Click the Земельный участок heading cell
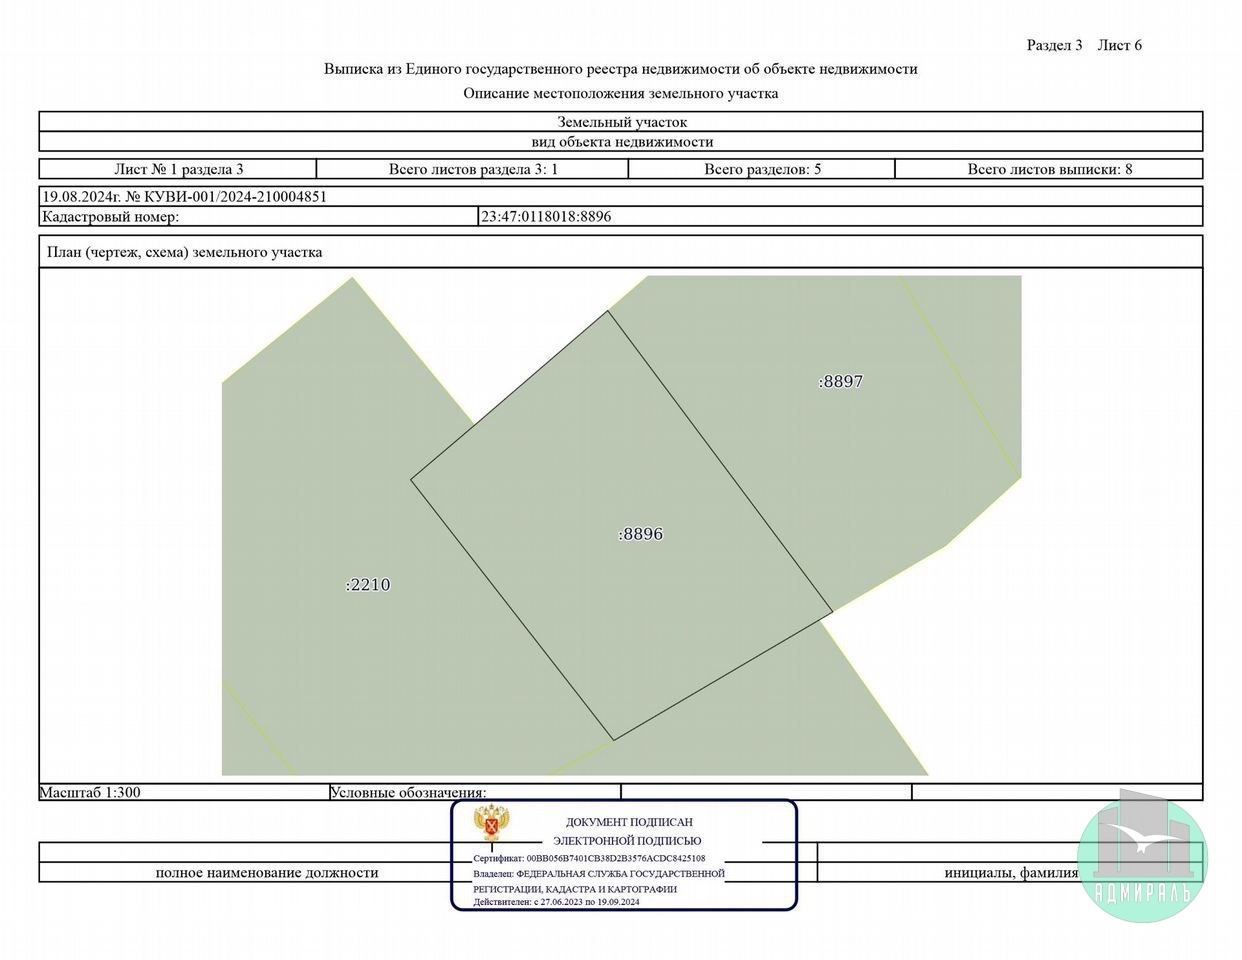1242x960 pixels. tap(621, 122)
